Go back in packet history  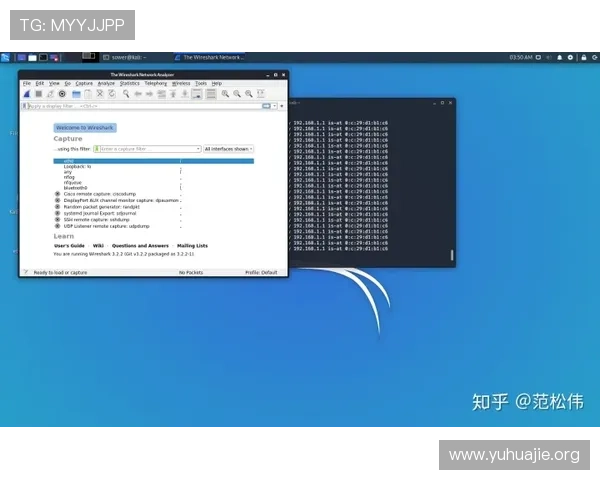click(x=138, y=94)
